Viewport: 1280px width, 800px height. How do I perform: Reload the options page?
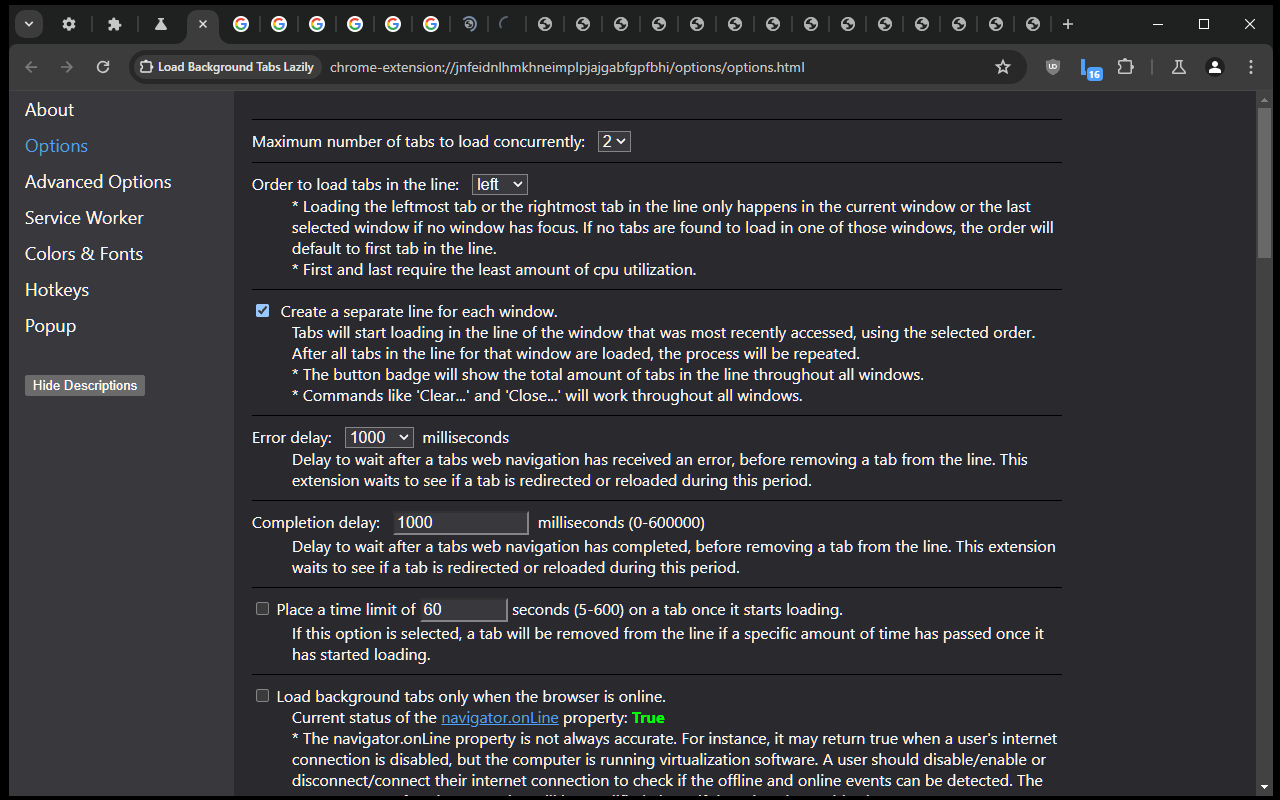click(103, 67)
